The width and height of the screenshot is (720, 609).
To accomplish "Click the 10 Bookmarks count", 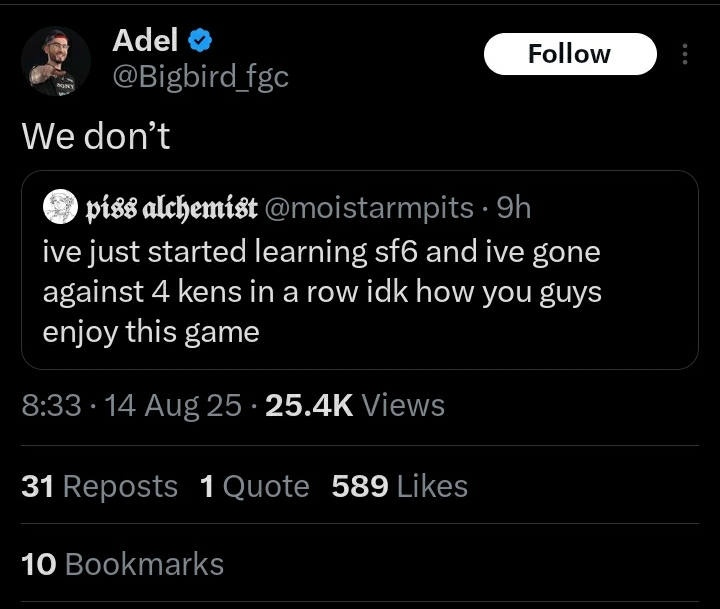I will point(122,564).
